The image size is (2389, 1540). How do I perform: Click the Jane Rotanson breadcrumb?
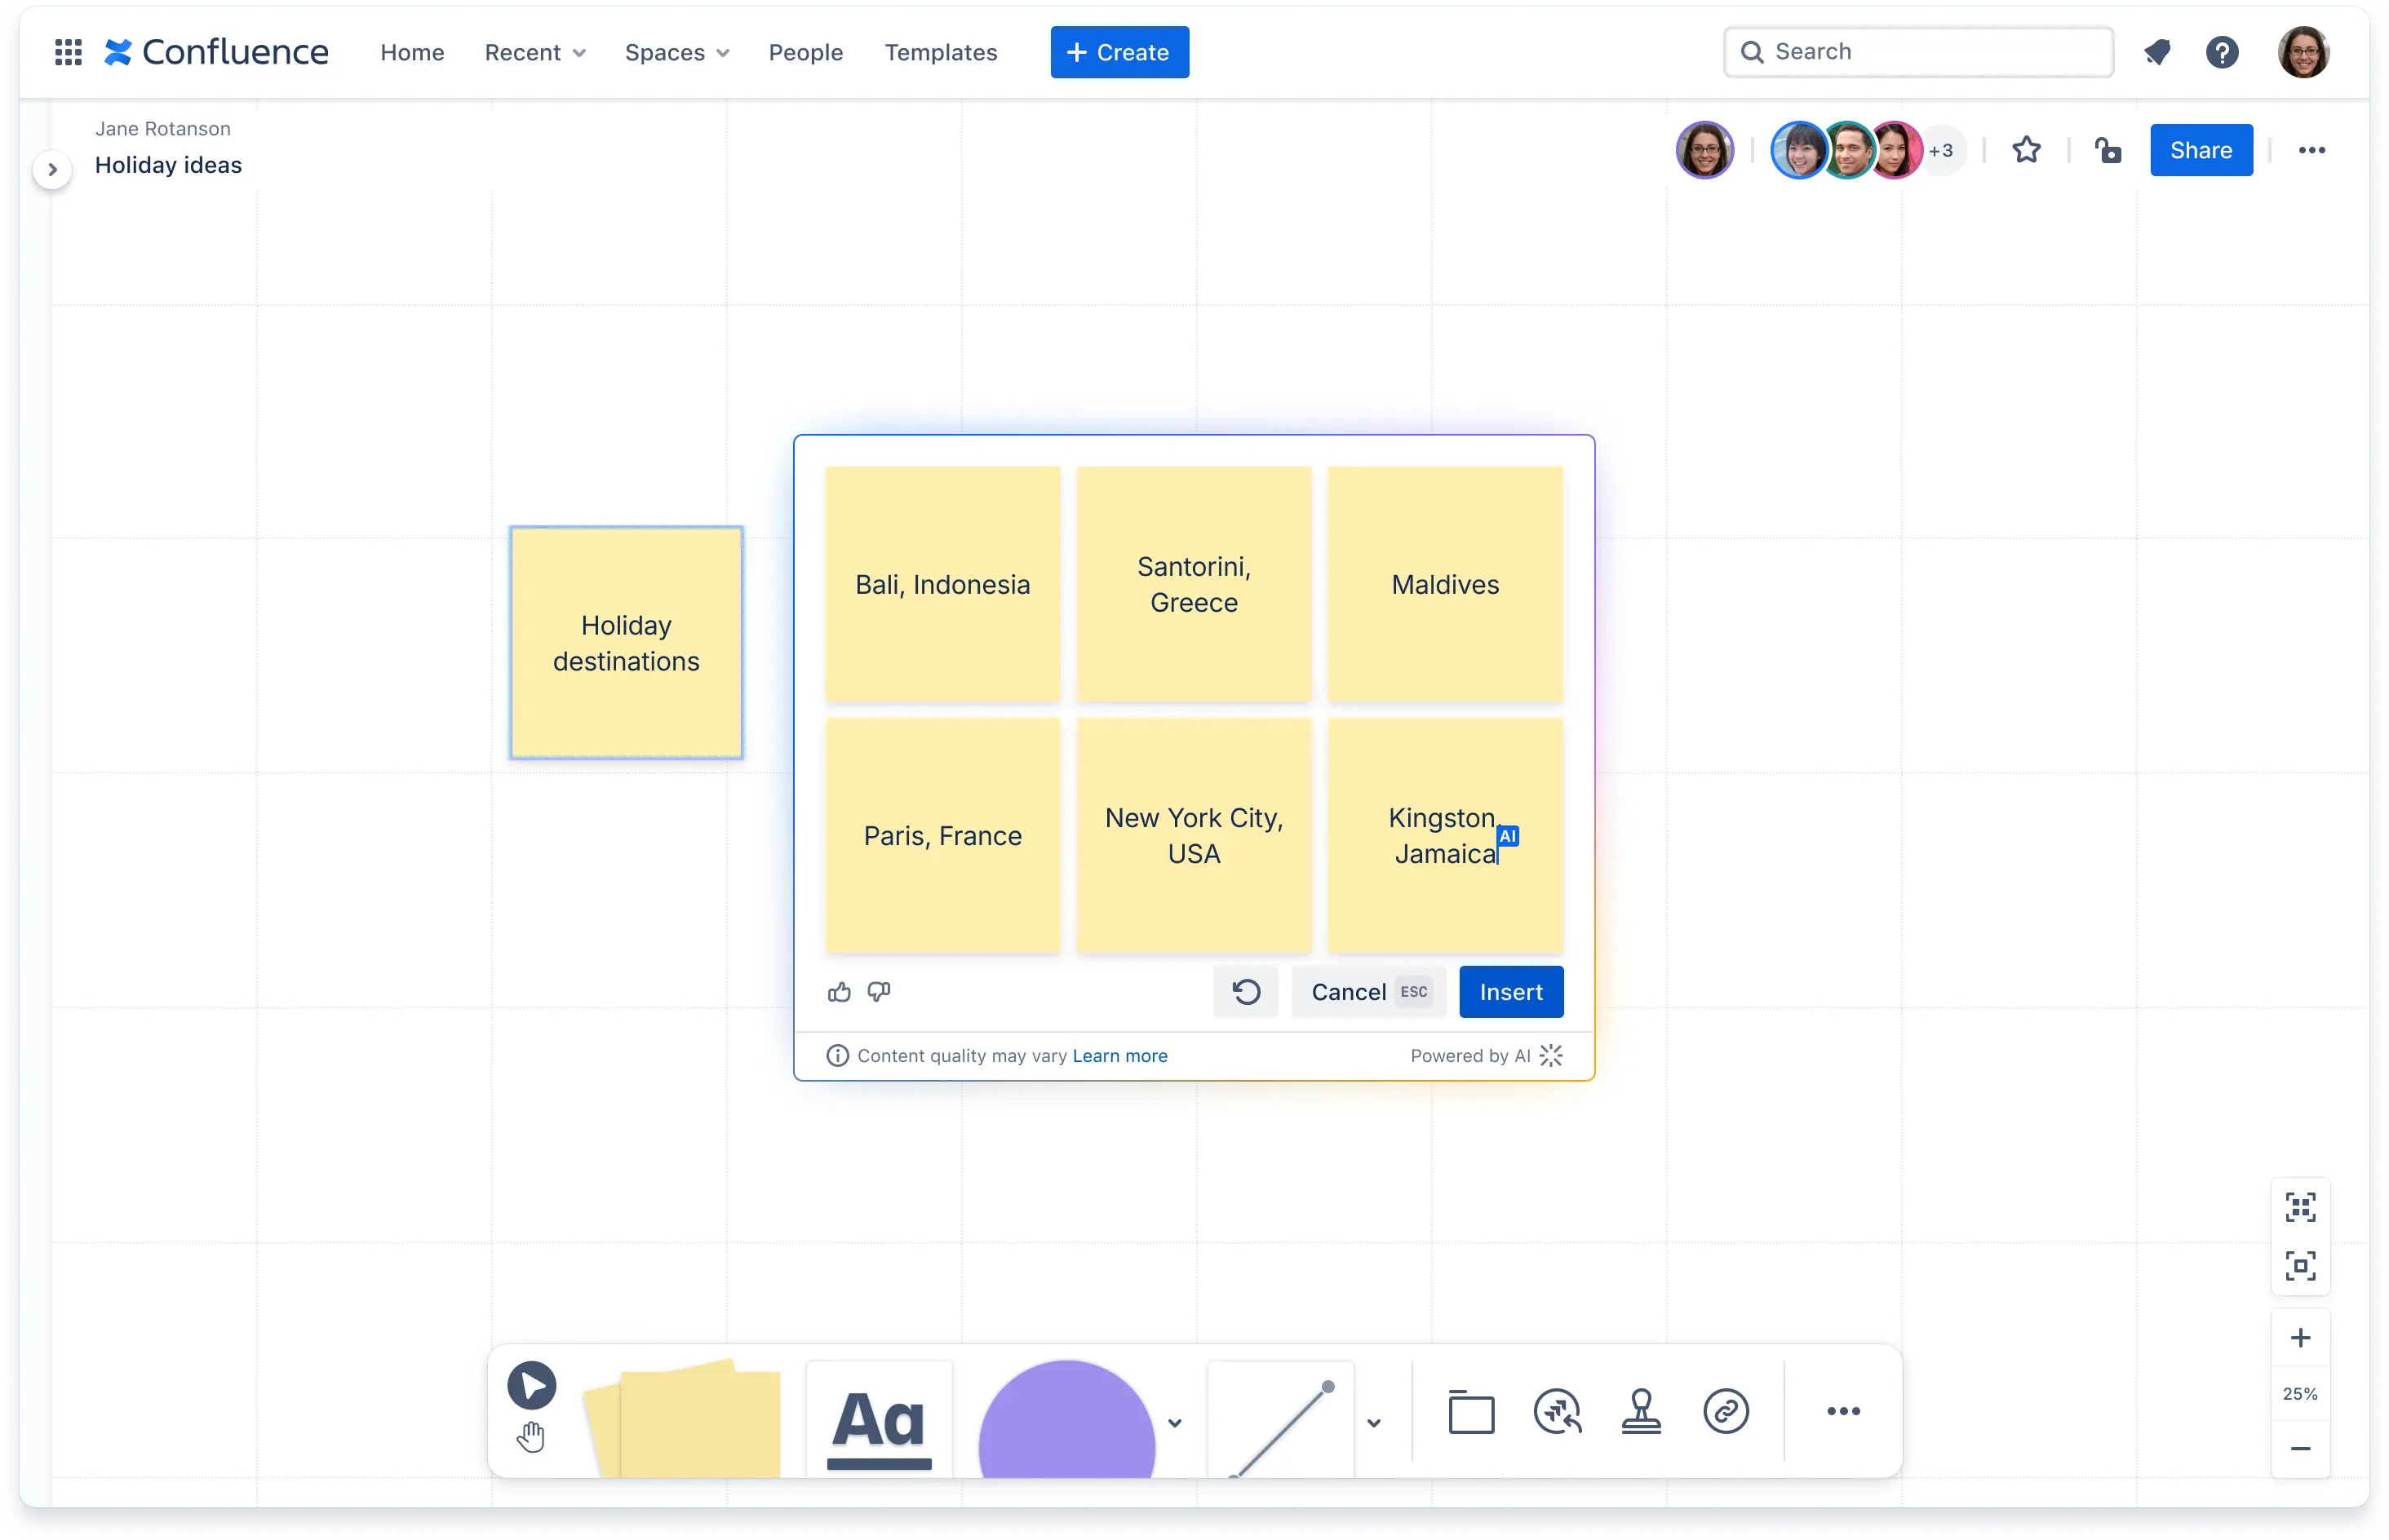163,128
